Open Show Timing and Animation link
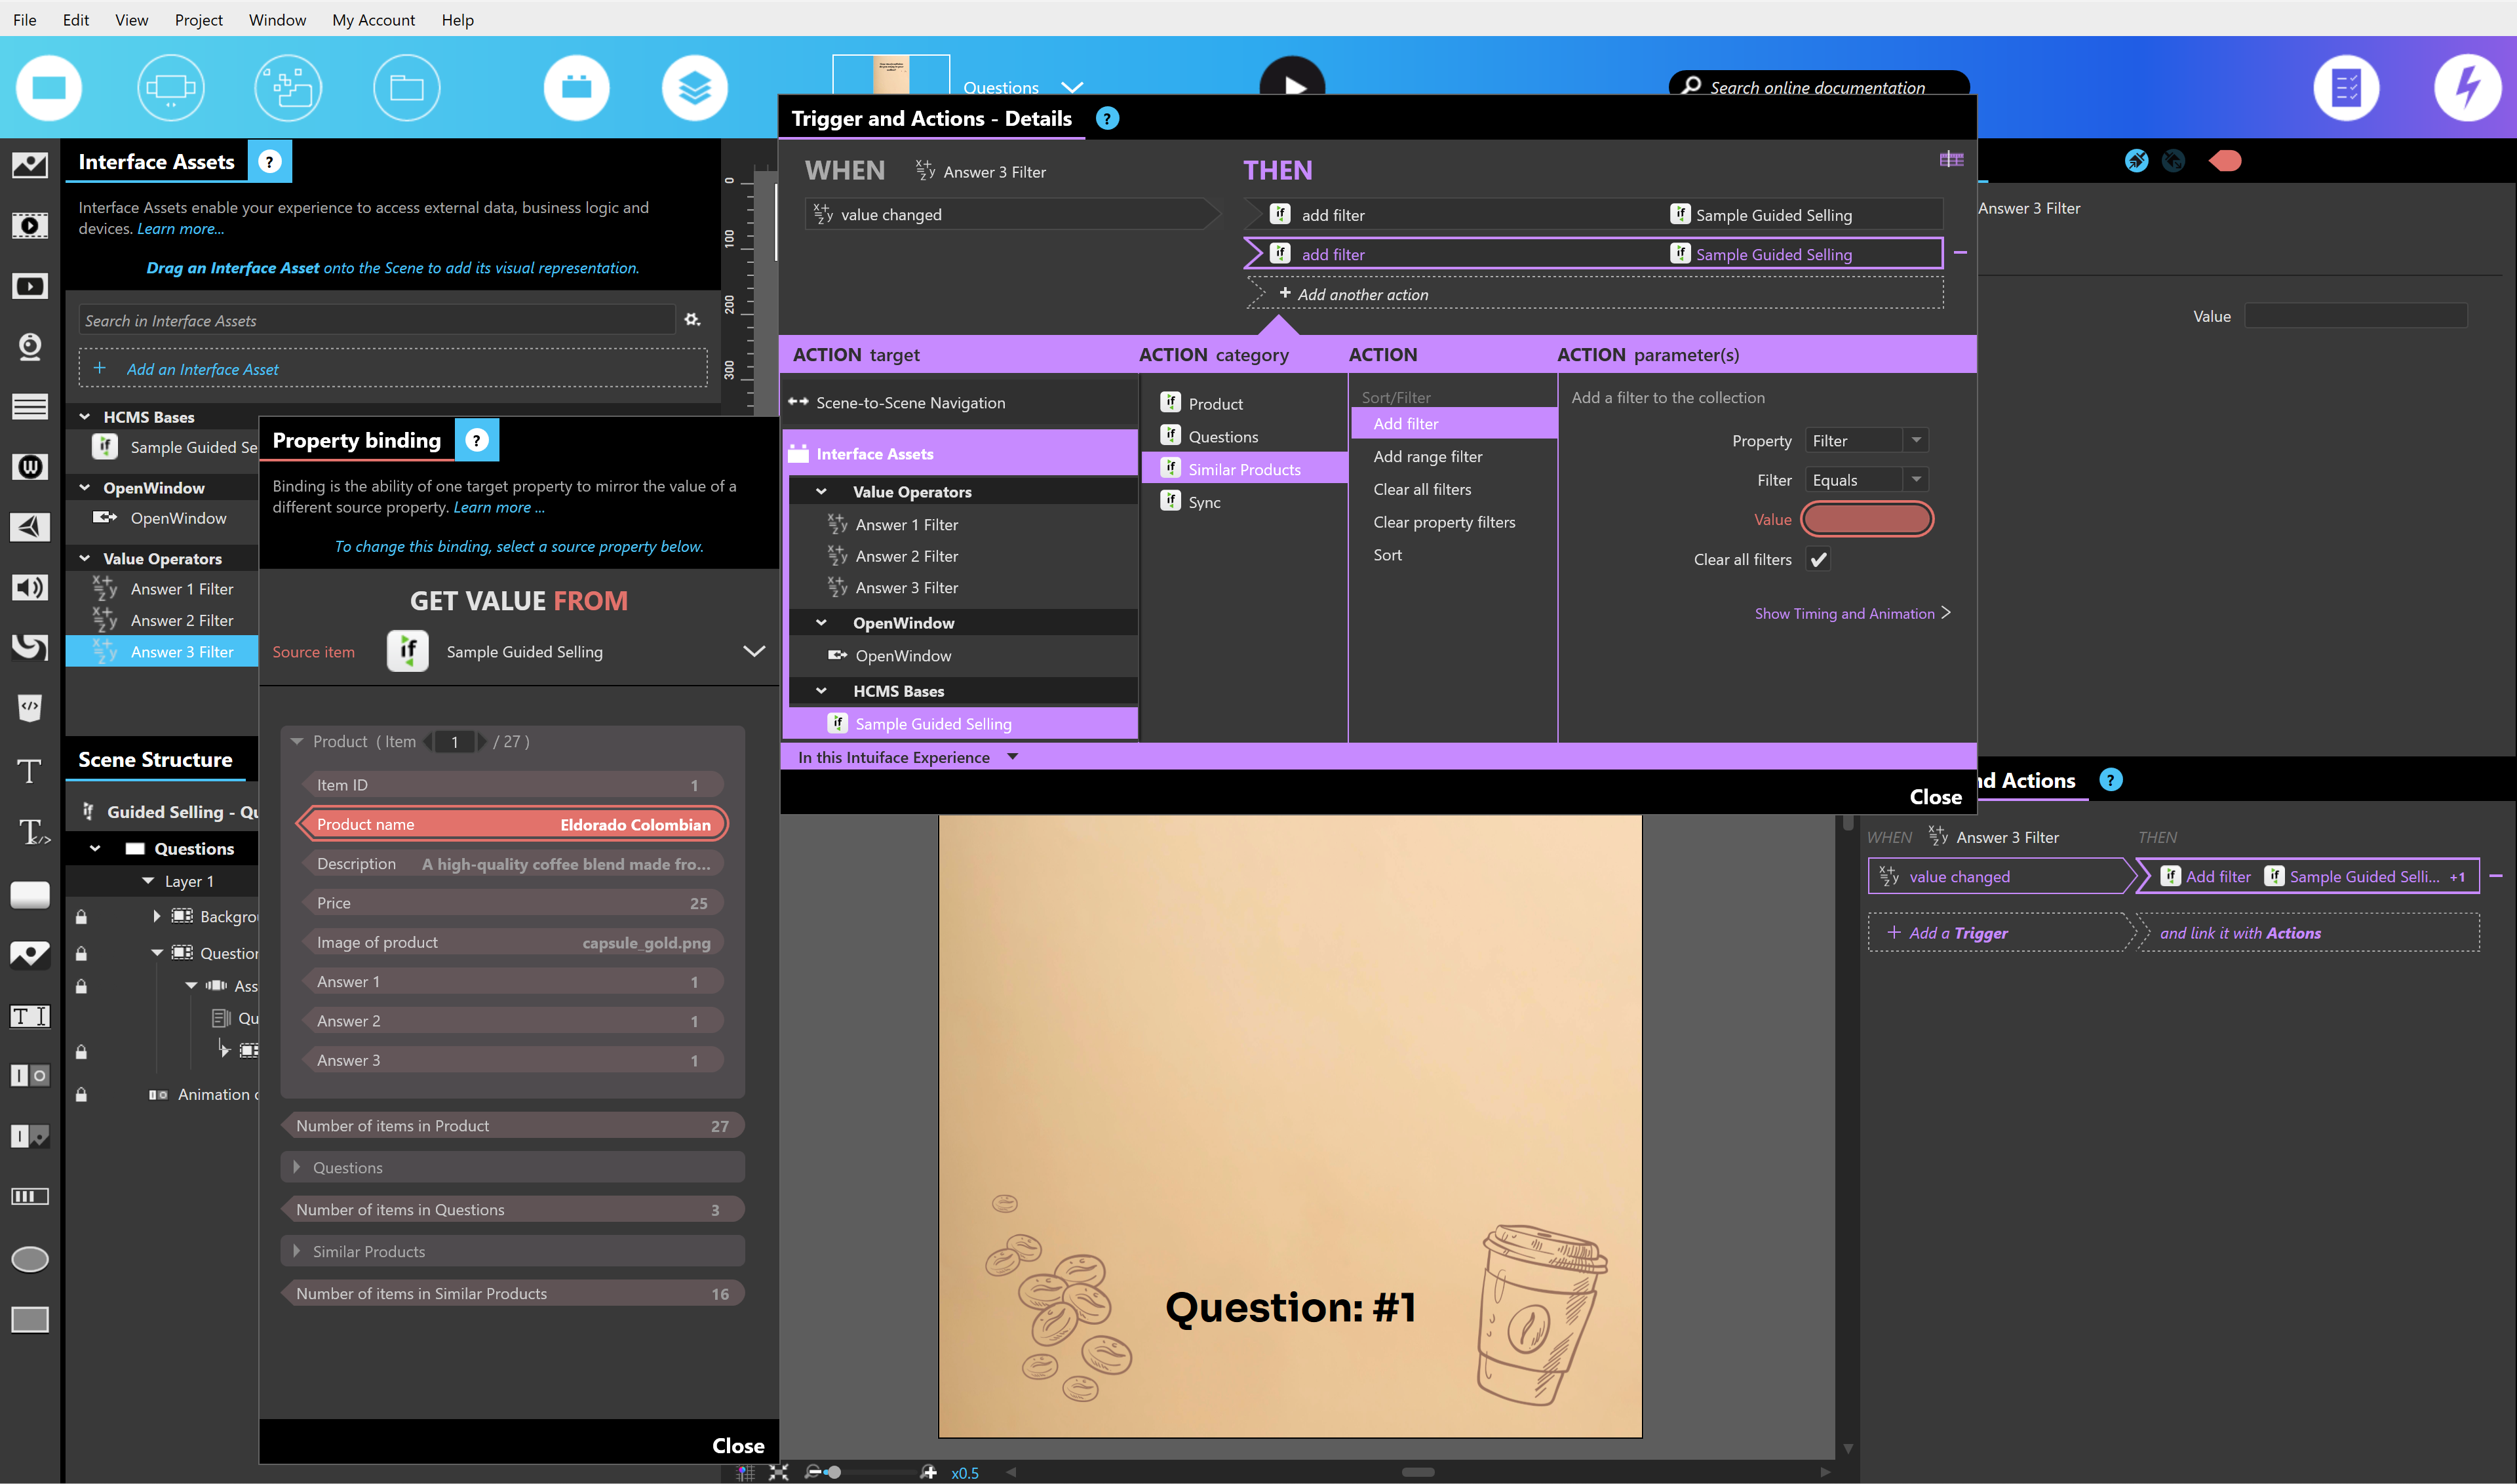 pos(1852,613)
